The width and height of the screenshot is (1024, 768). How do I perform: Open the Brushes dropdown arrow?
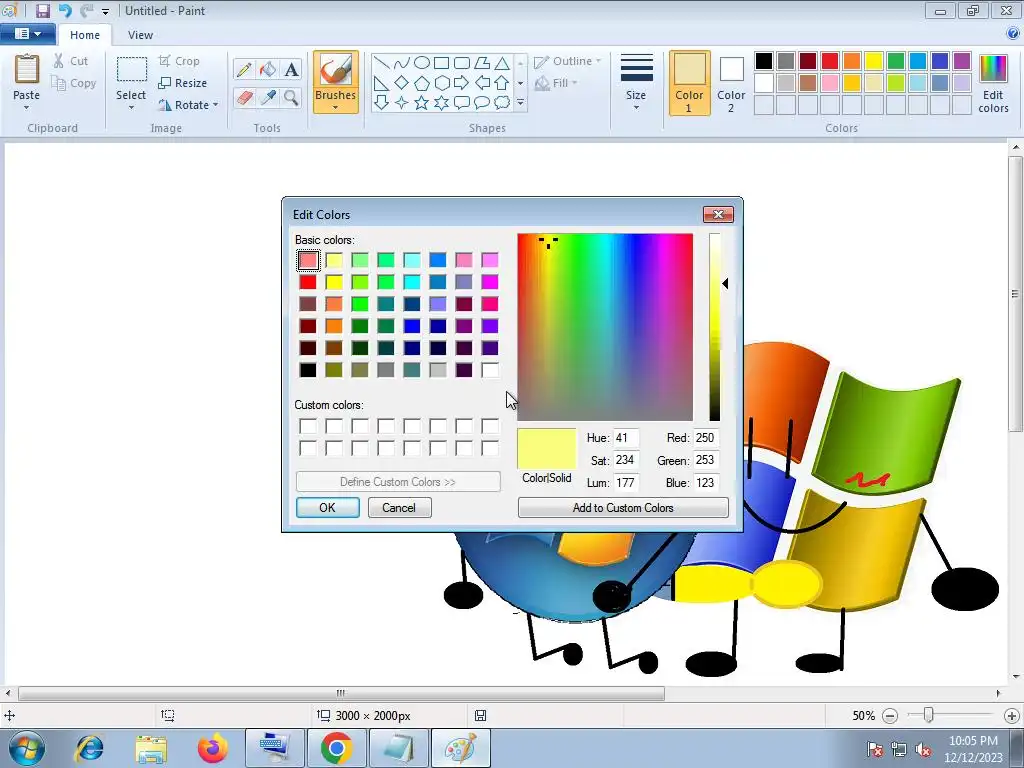pos(336,108)
